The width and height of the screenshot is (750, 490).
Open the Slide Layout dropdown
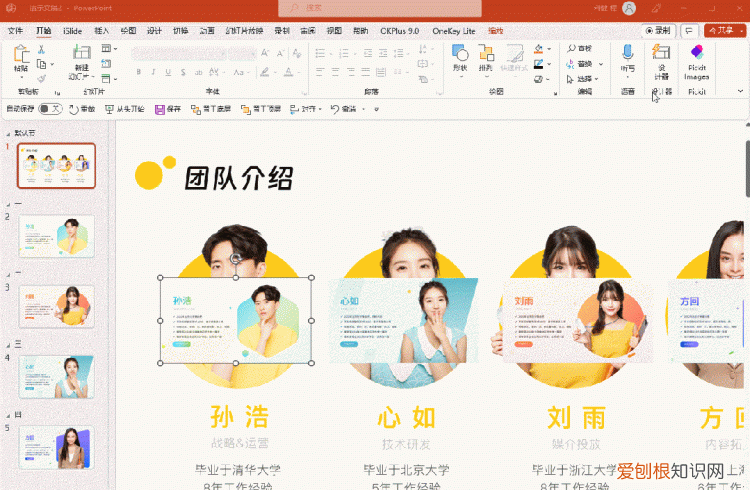(x=110, y=48)
